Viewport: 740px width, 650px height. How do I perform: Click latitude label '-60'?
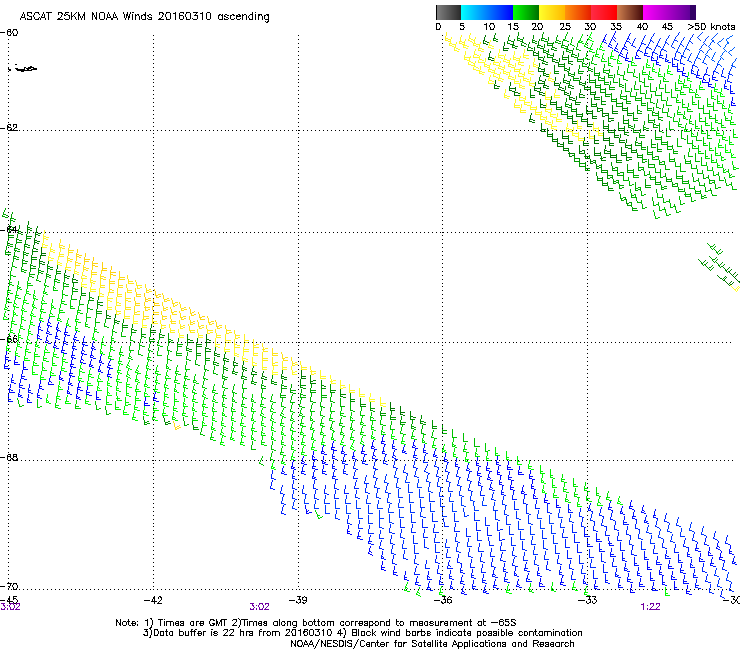tap(9, 33)
